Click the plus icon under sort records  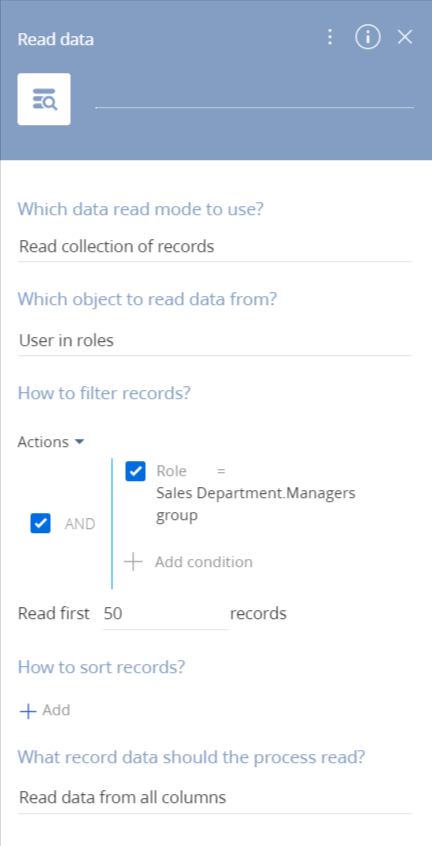tap(27, 711)
